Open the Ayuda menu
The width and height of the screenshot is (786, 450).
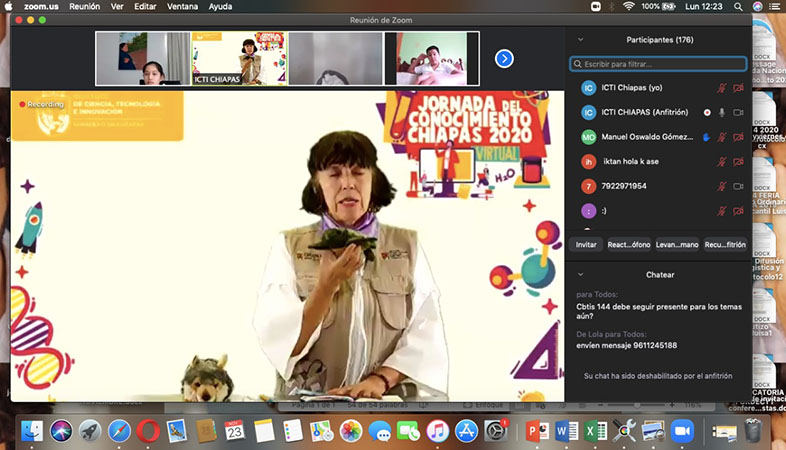pos(220,7)
